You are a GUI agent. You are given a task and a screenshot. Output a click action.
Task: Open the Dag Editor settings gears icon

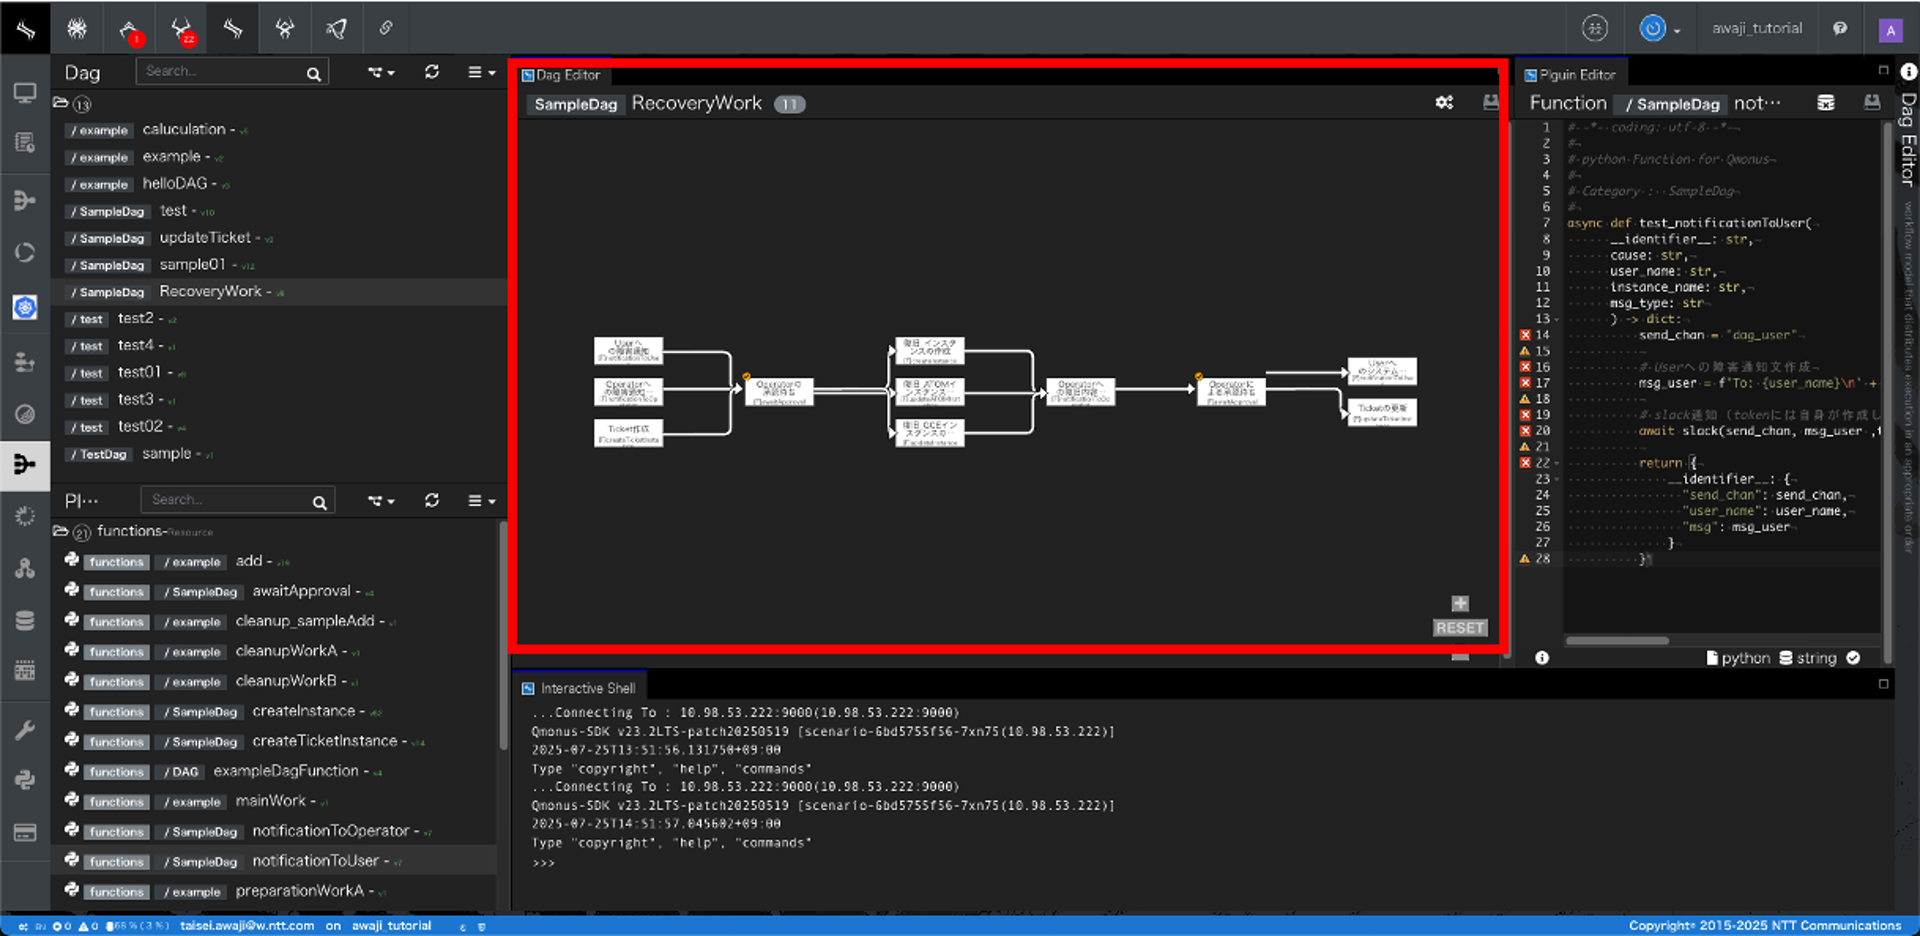(1444, 103)
